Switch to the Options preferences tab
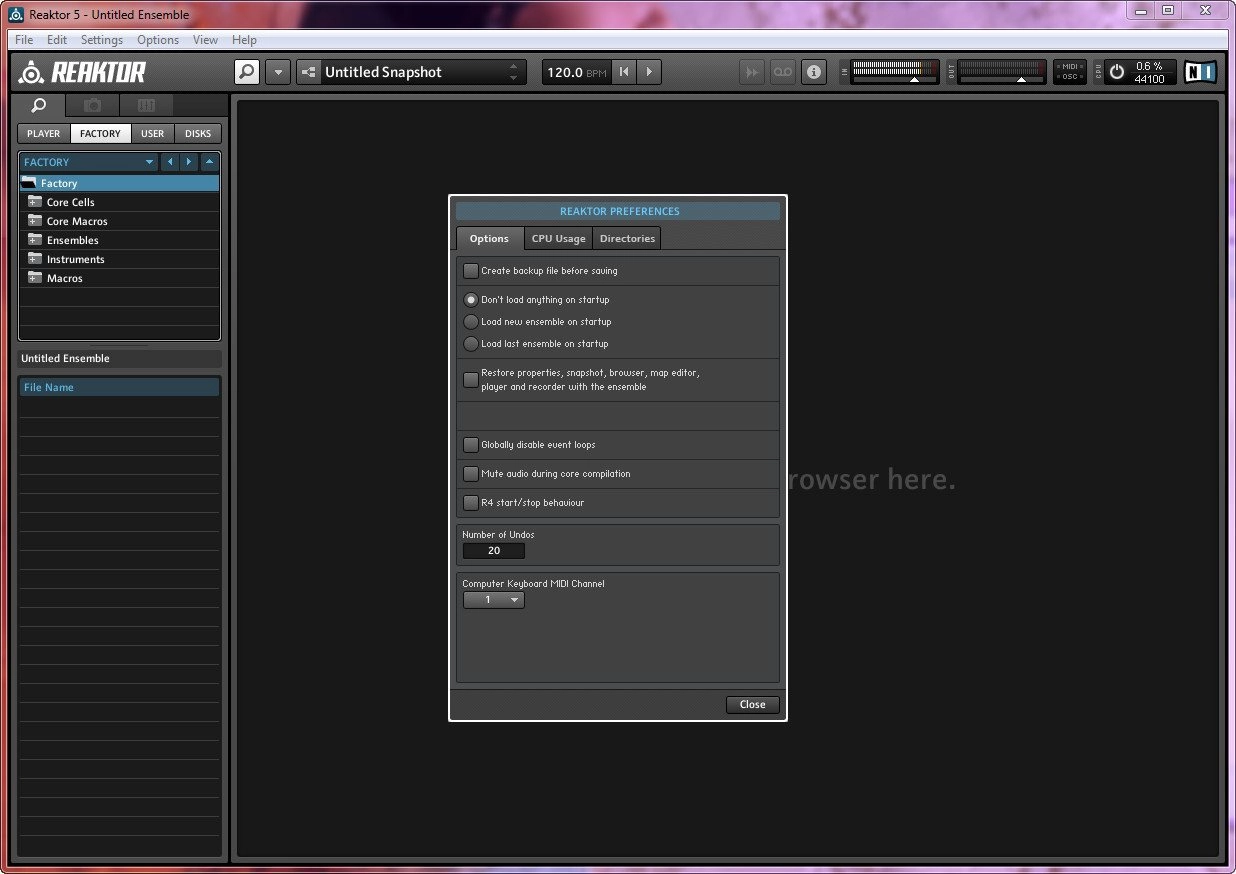 490,238
